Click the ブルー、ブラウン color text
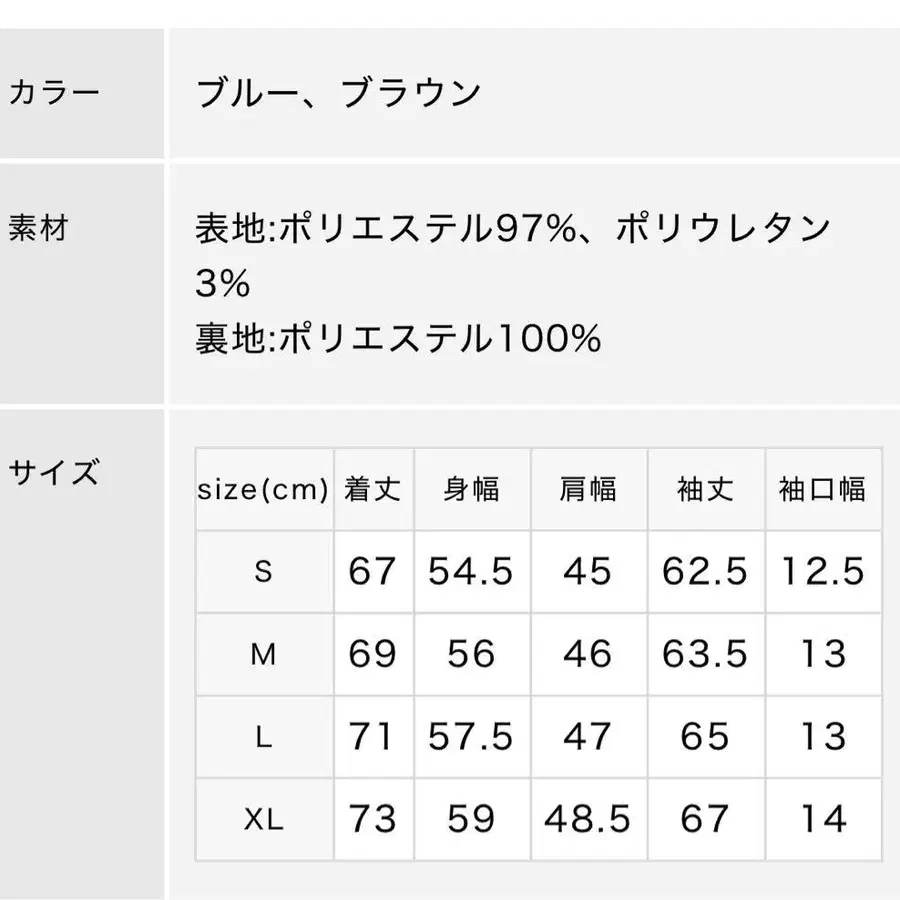 (x=338, y=93)
